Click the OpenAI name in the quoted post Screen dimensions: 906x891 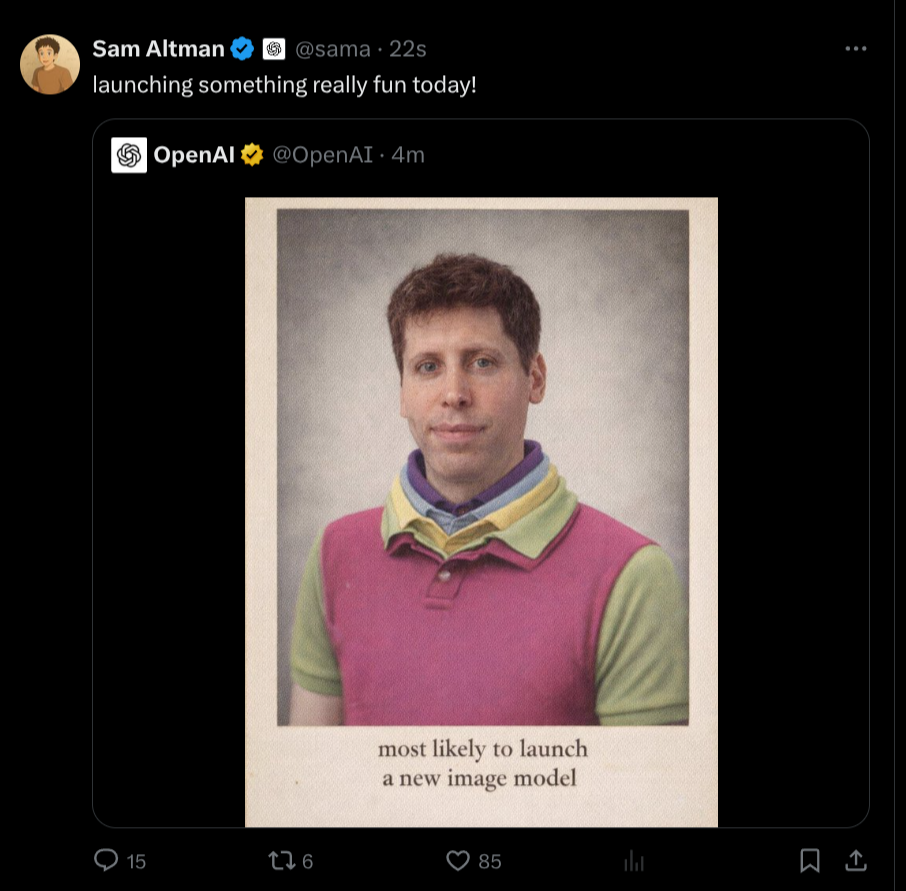tap(194, 155)
